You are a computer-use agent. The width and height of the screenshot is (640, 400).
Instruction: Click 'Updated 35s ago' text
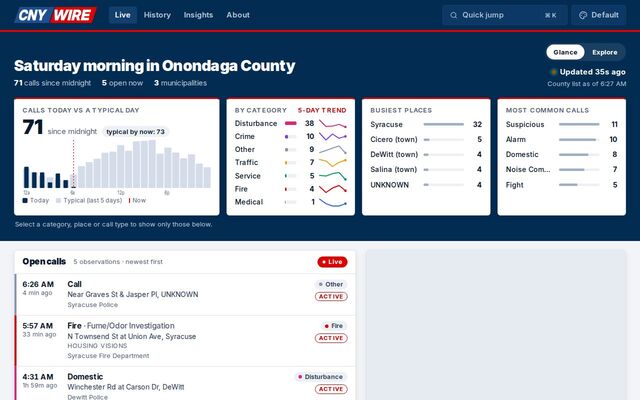[x=592, y=72]
